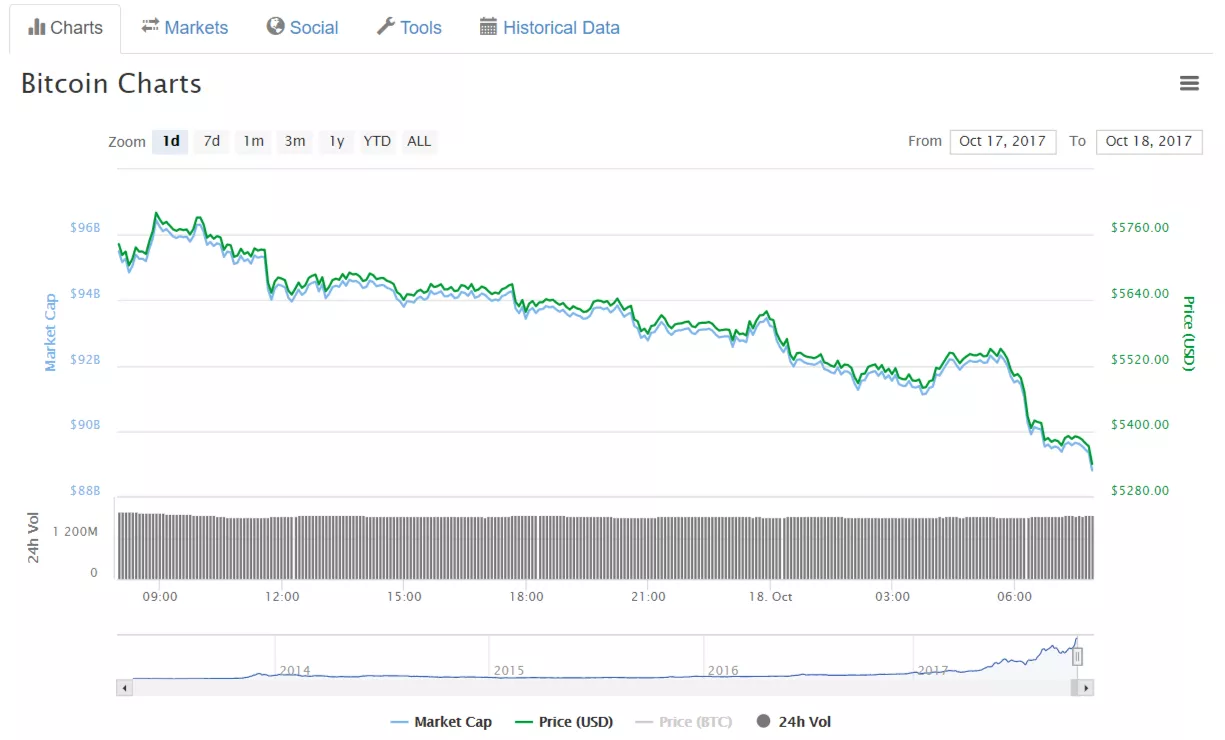
Task: Click the From date input field
Action: [x=1002, y=141]
